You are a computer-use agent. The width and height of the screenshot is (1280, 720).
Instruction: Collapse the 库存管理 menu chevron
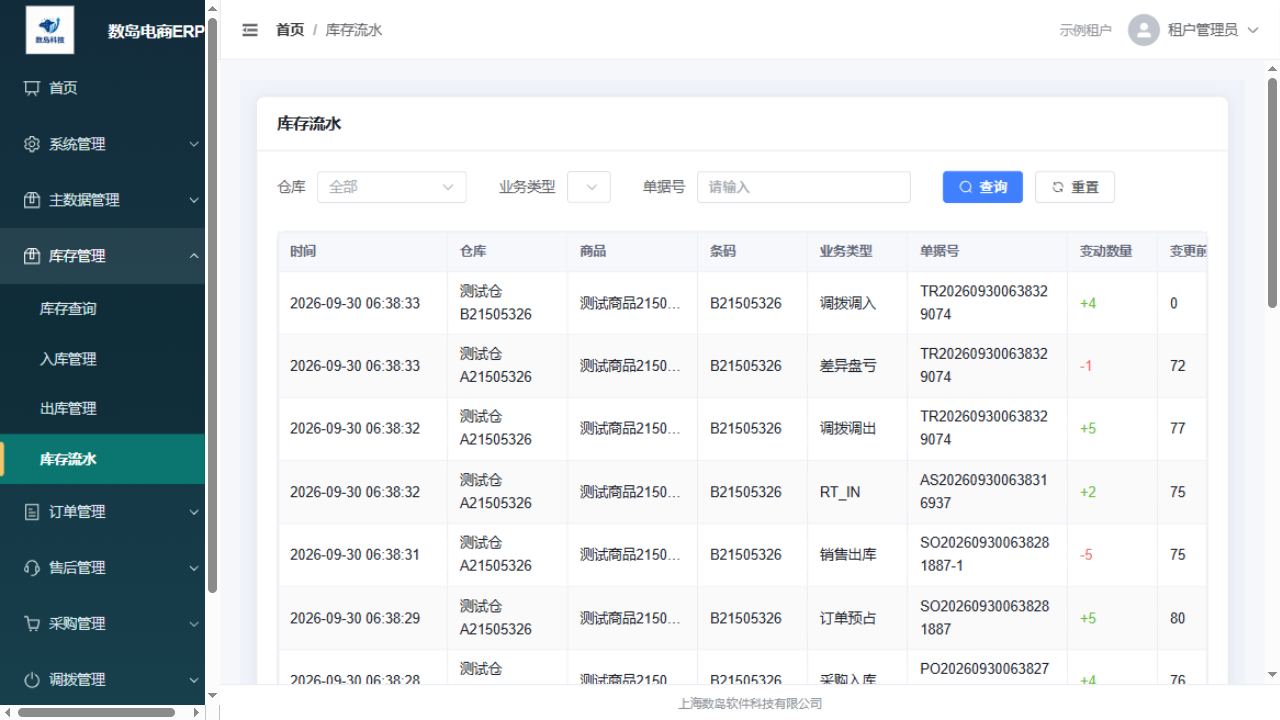pos(194,256)
